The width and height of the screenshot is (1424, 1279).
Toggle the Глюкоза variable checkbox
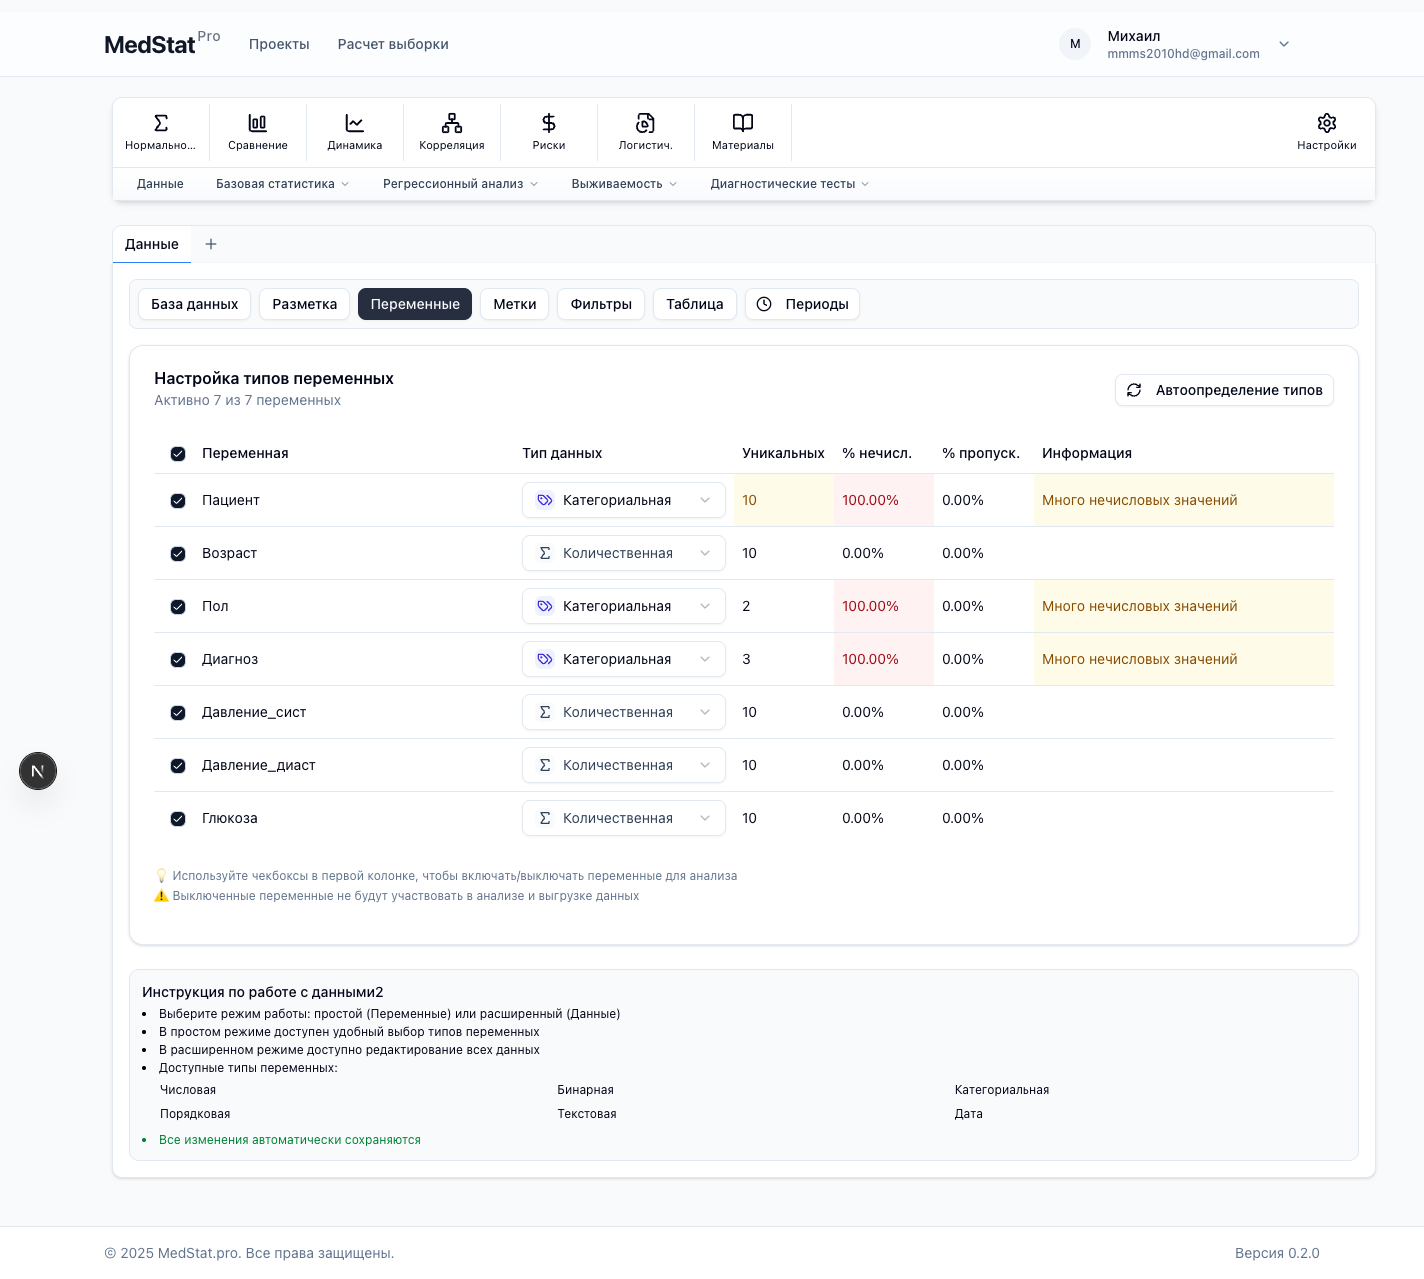coord(178,819)
